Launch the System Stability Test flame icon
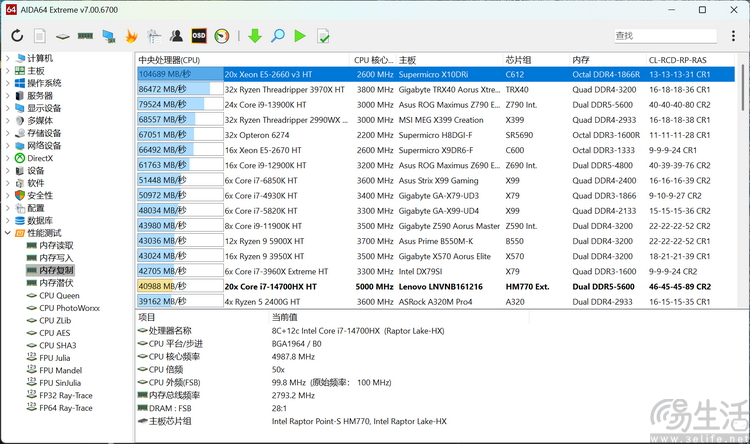Screen dimensions: 750x444 coord(131,36)
